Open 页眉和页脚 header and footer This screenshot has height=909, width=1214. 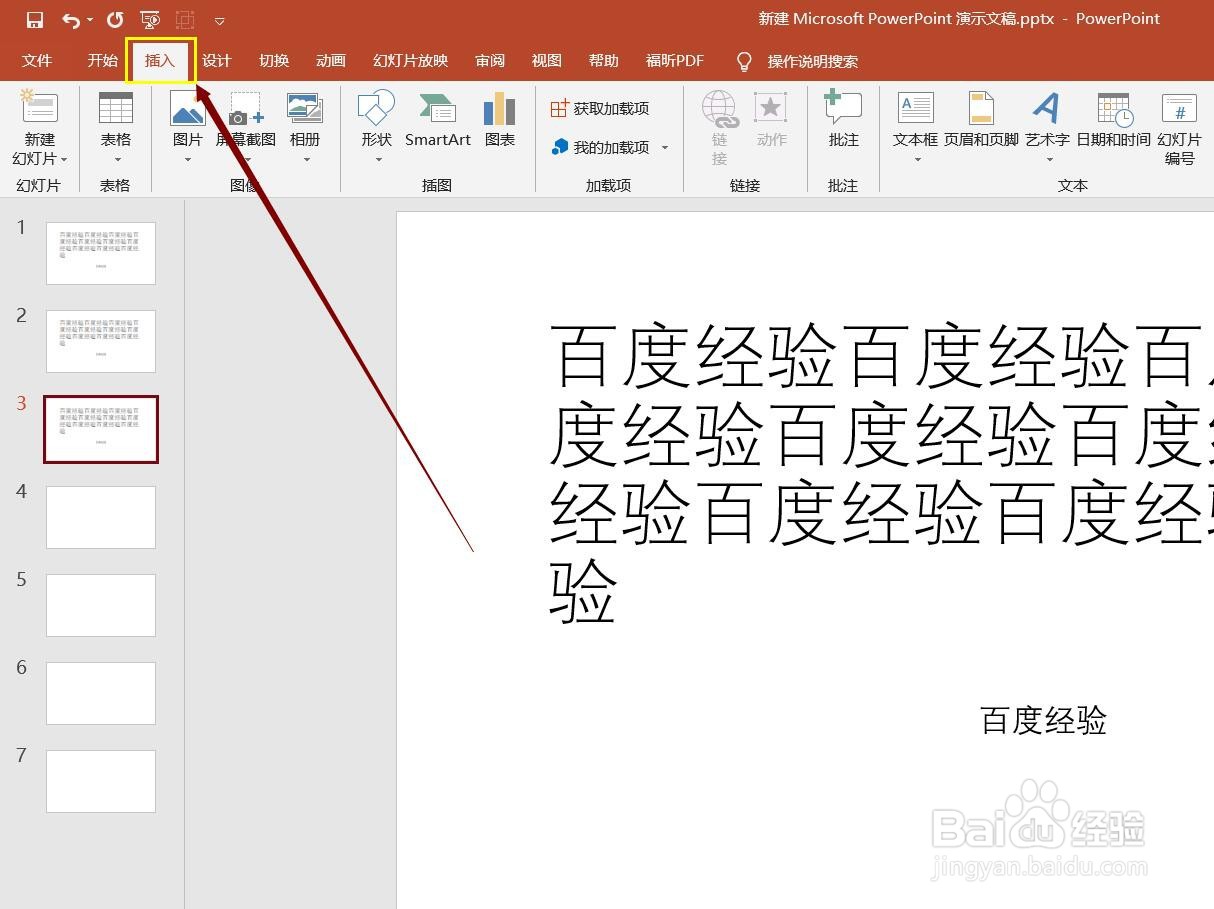tap(981, 120)
